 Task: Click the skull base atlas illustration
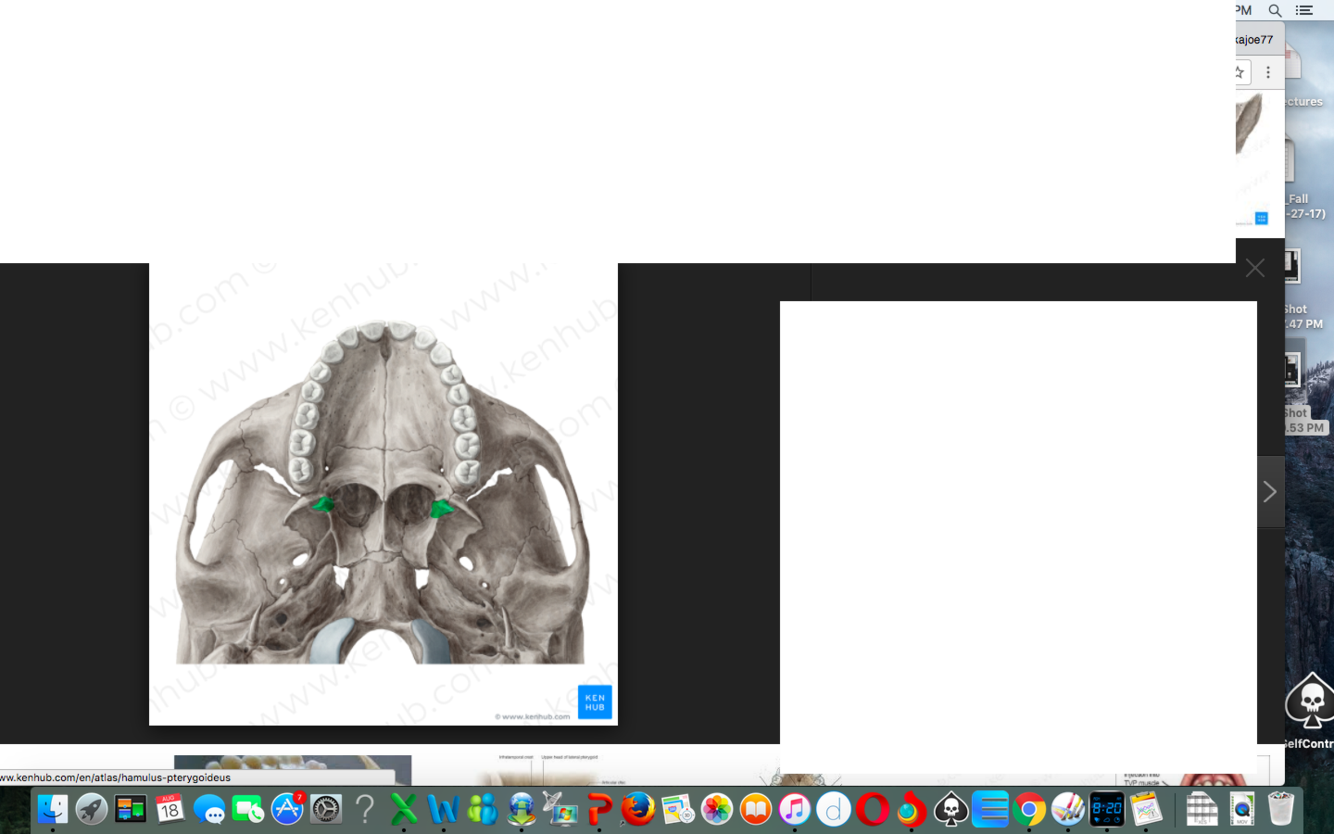pos(383,492)
